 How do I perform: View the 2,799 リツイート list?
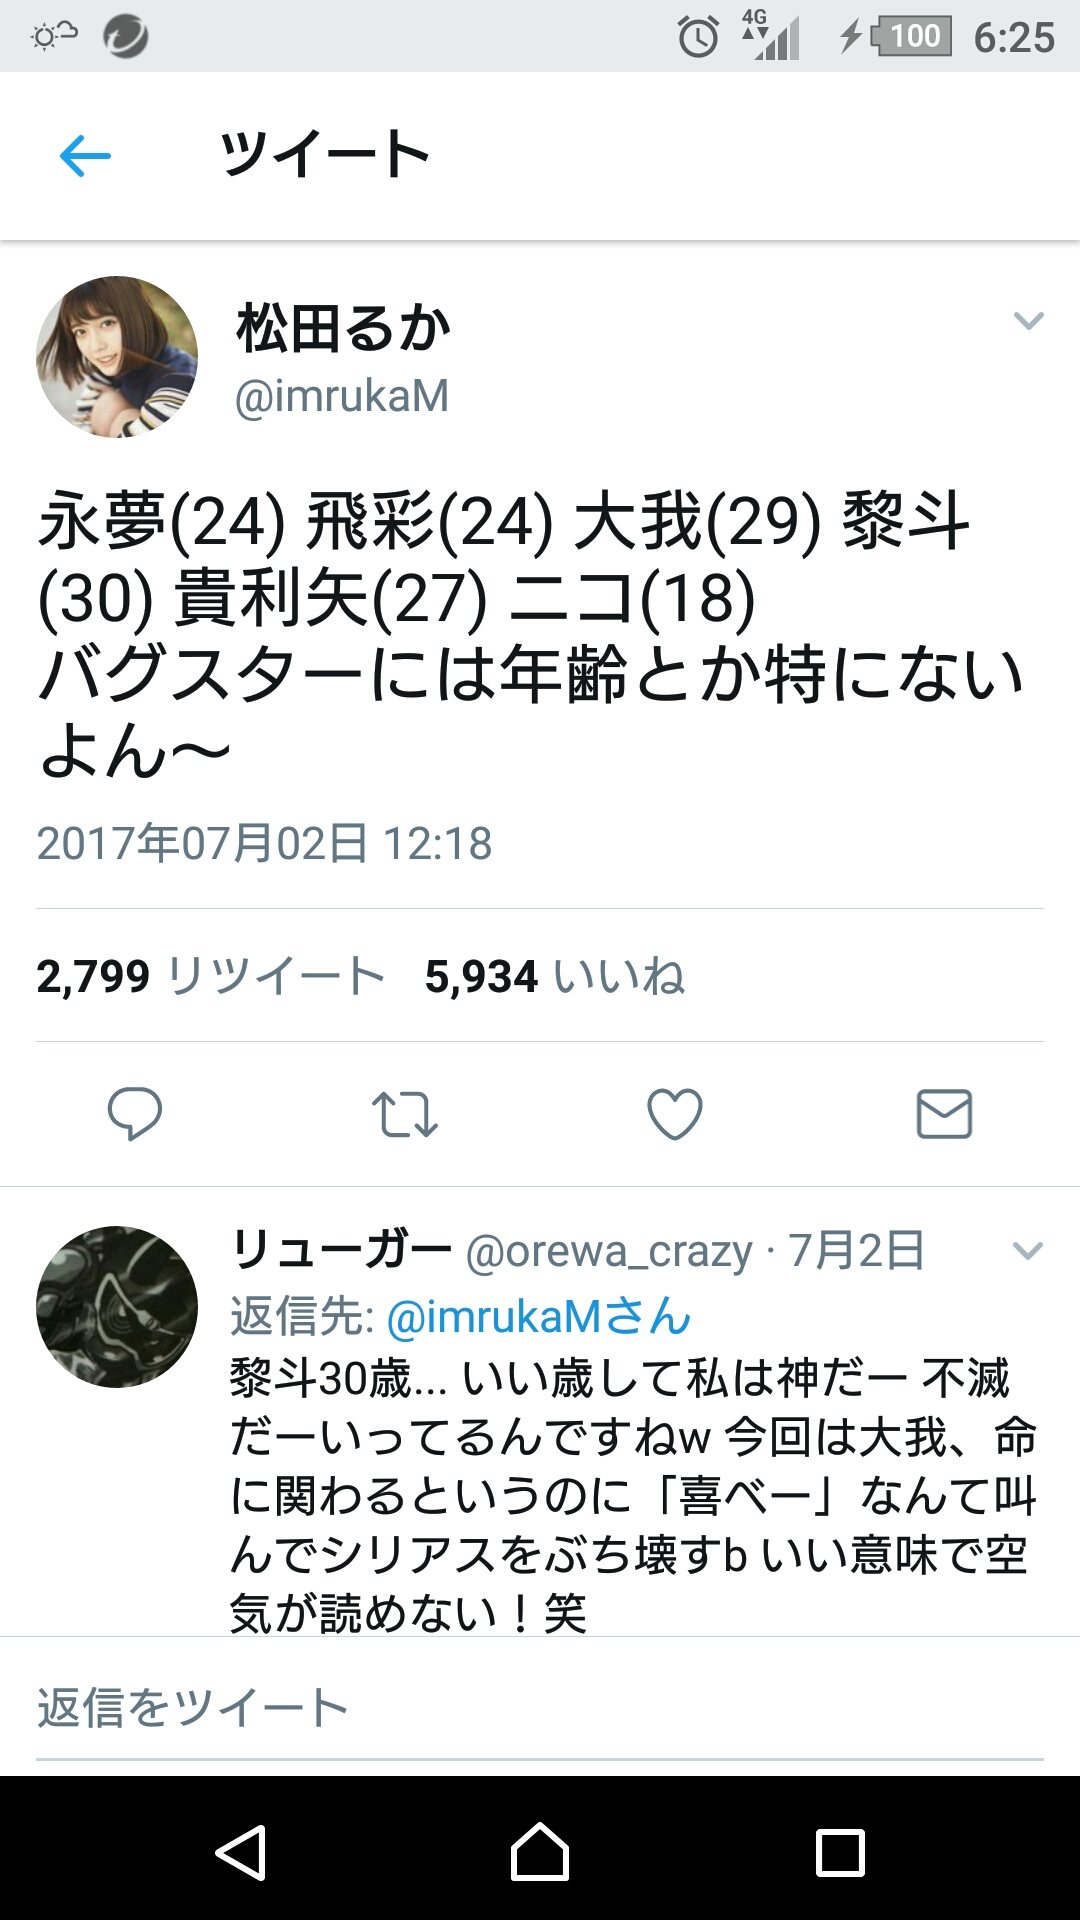tap(211, 976)
